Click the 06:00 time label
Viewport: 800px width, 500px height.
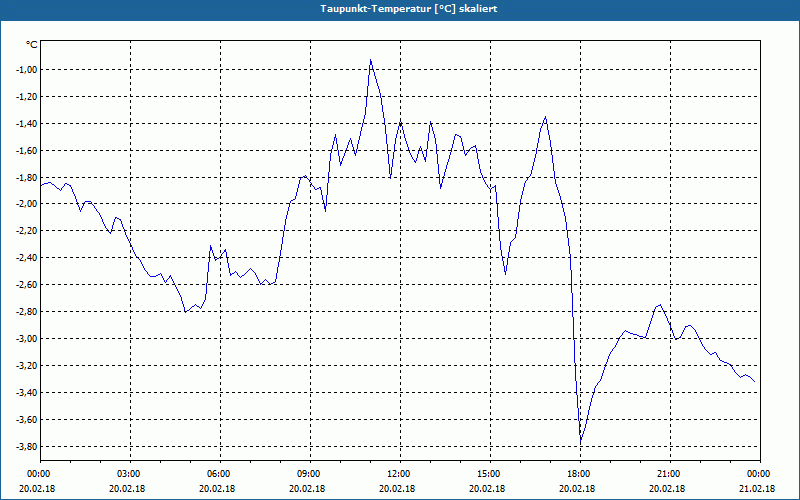pyautogui.click(x=220, y=474)
